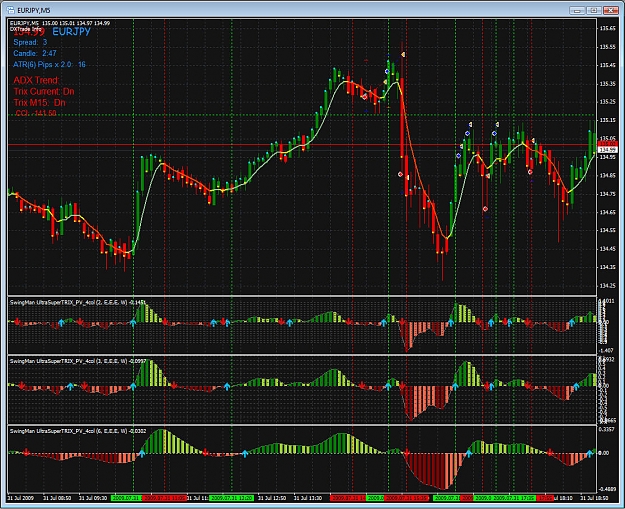Select the 'Trix M15: Dn' label
The image size is (625, 509).
coord(39,102)
